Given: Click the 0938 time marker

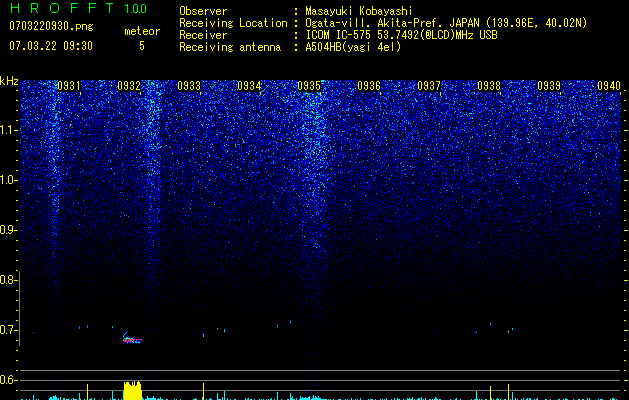Looking at the screenshot, I should click(489, 86).
